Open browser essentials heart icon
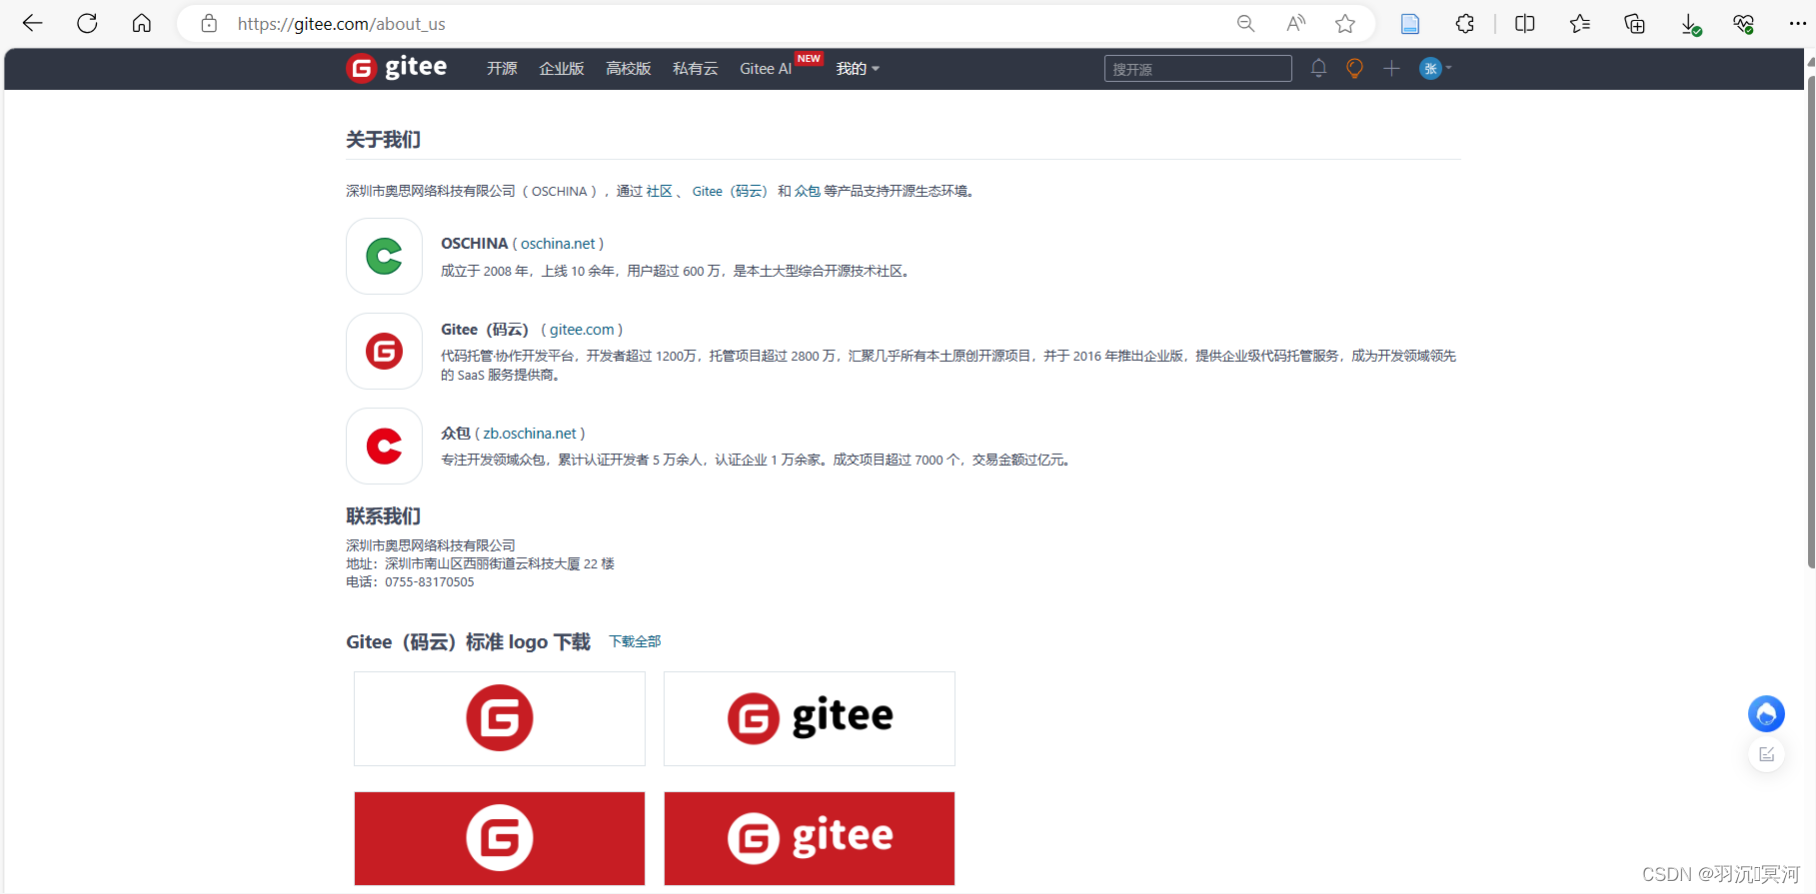Screen dimensions: 1816x894 pos(1743,23)
